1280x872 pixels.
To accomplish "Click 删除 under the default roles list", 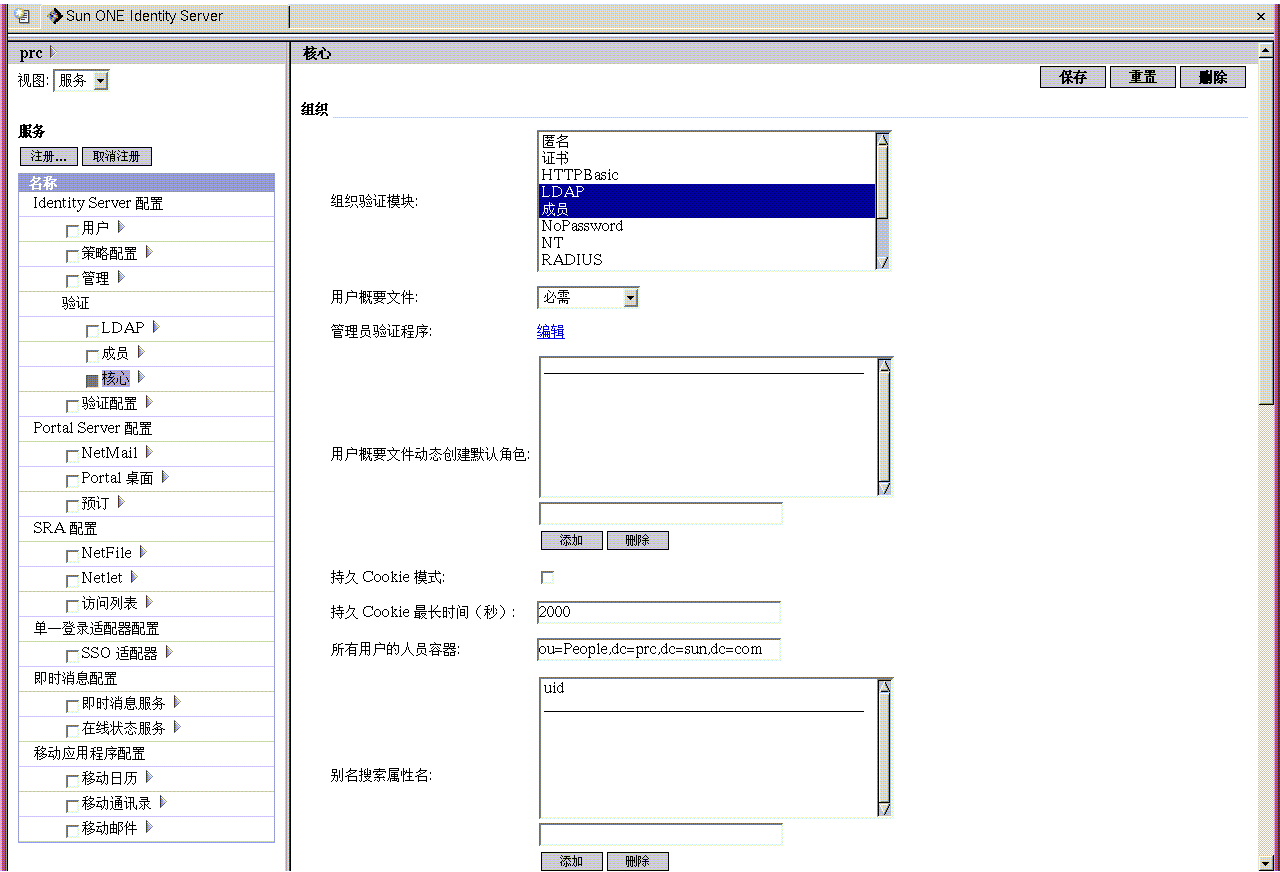I will (638, 540).
